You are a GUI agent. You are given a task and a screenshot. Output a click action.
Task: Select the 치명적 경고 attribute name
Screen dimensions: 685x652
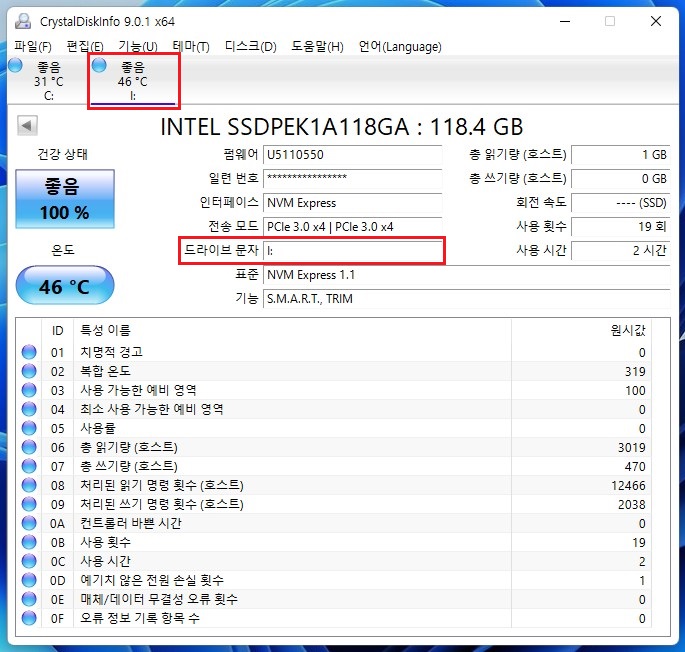pyautogui.click(x=112, y=352)
